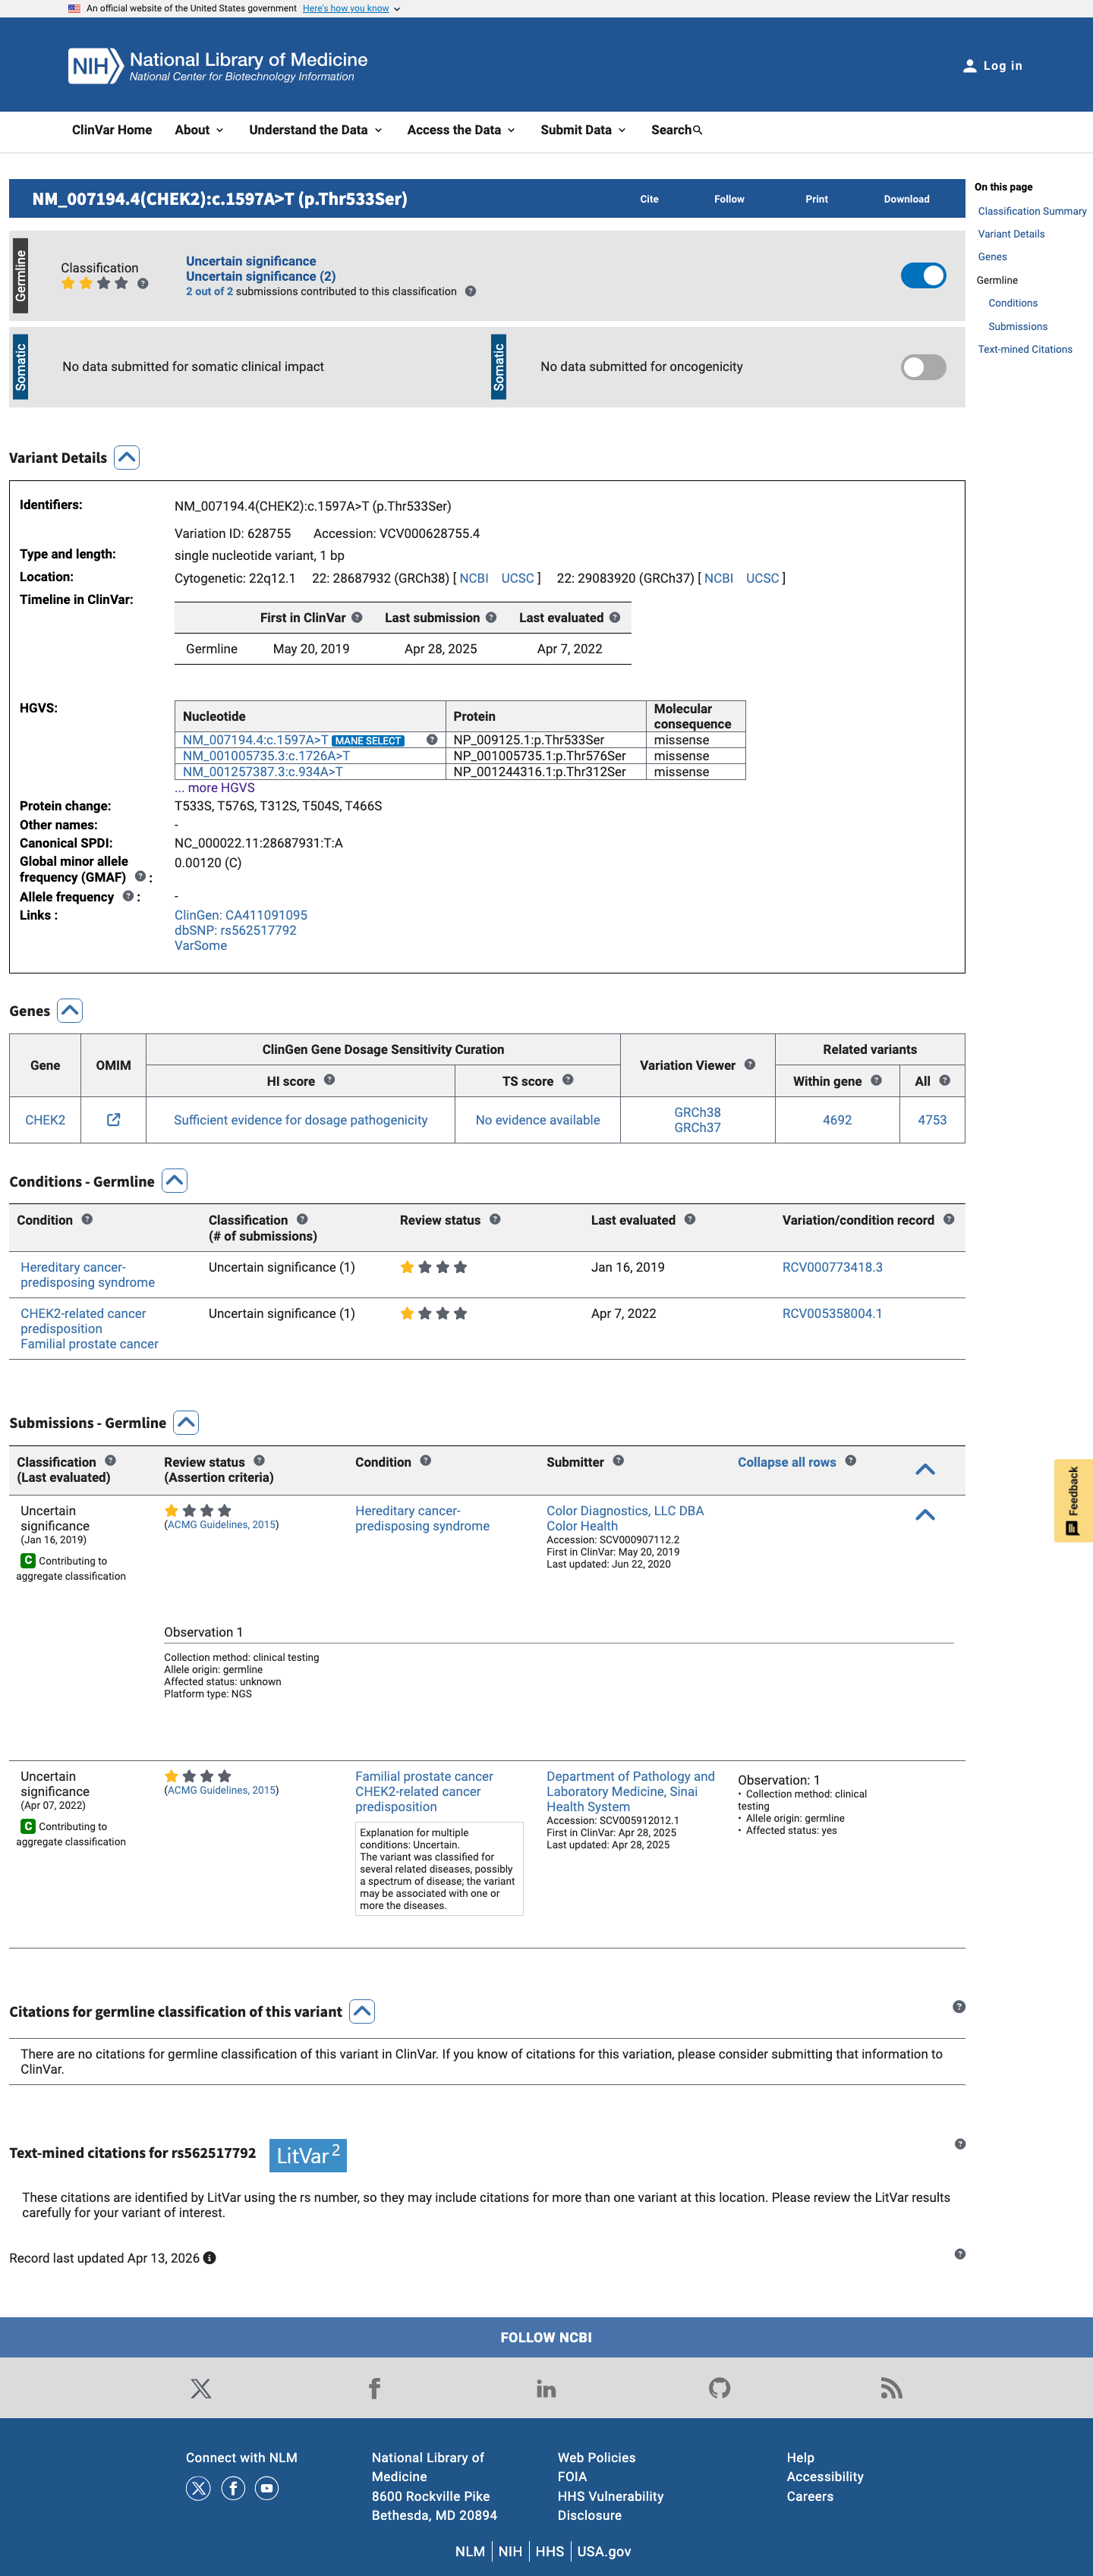Open the Submit Data dropdown
Viewport: 1093px width, 2576px height.
point(583,130)
